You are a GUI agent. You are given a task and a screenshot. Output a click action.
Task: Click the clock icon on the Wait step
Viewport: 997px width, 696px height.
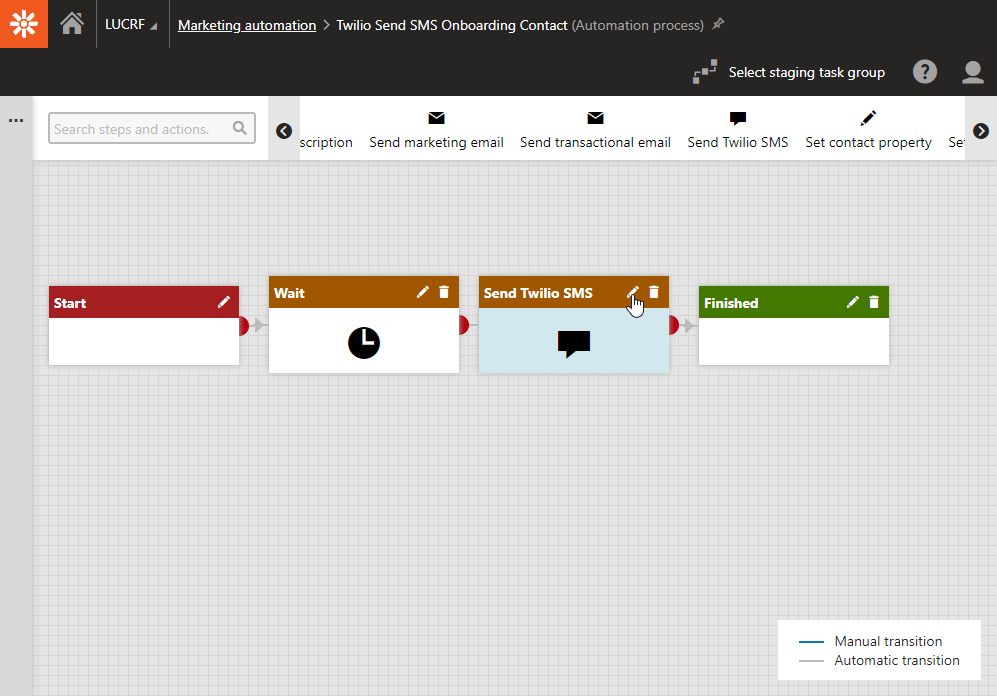pos(363,343)
